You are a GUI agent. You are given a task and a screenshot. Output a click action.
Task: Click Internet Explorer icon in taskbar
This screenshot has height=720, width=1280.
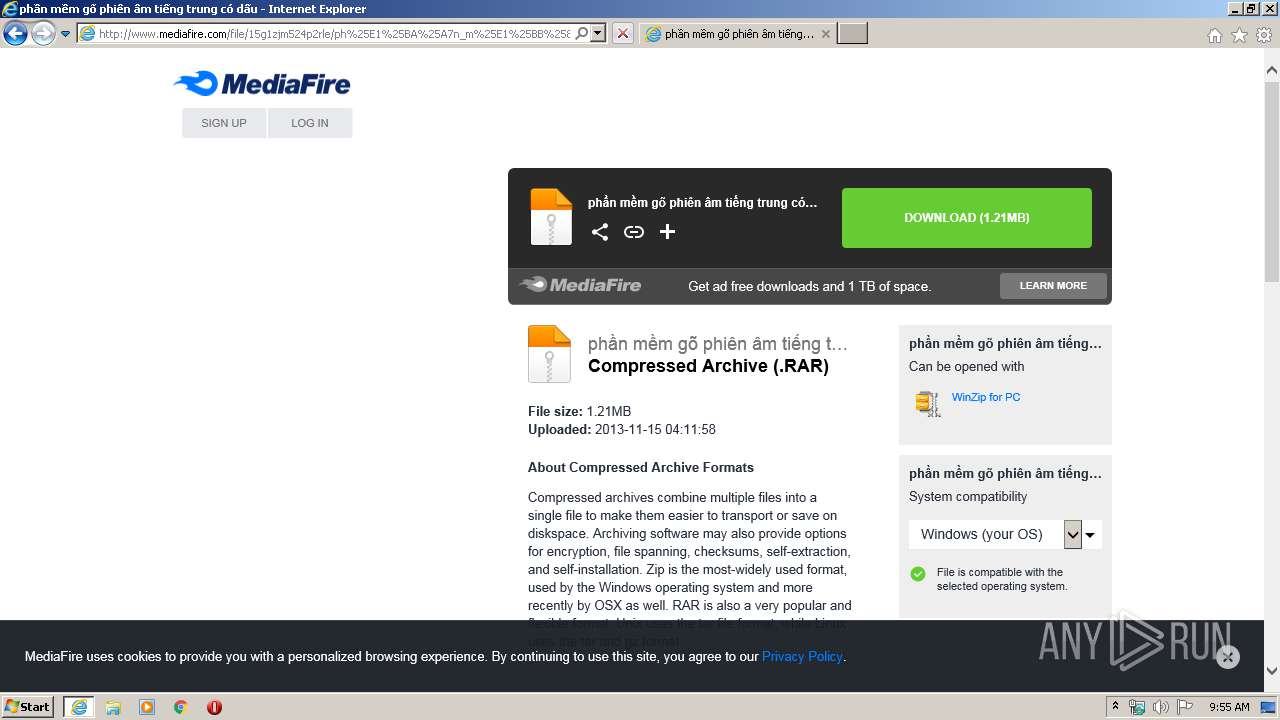(x=79, y=707)
